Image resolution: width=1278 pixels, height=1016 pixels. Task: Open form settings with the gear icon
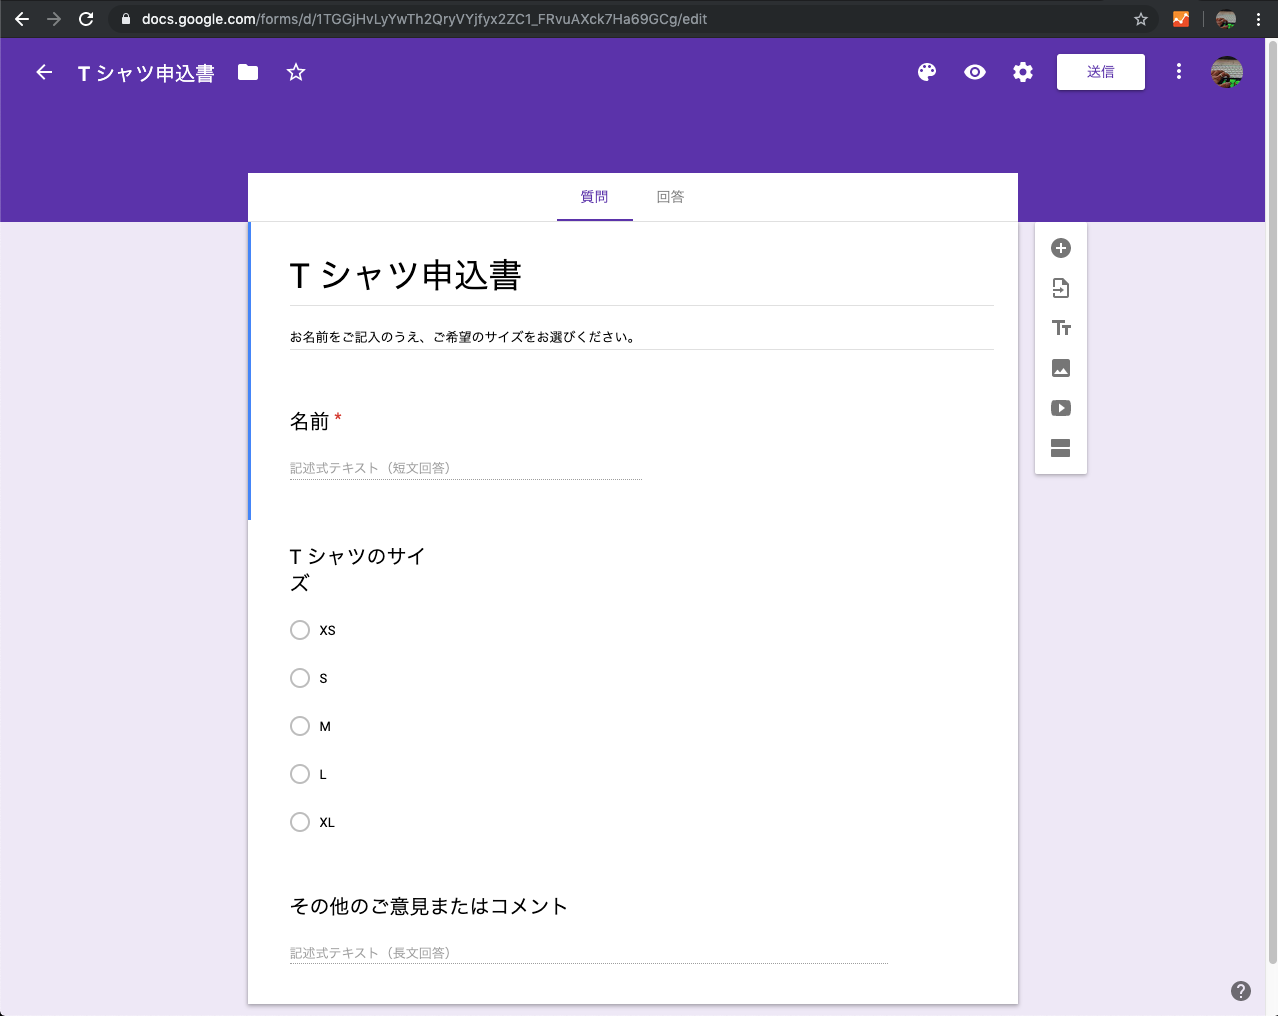[x=1022, y=71]
